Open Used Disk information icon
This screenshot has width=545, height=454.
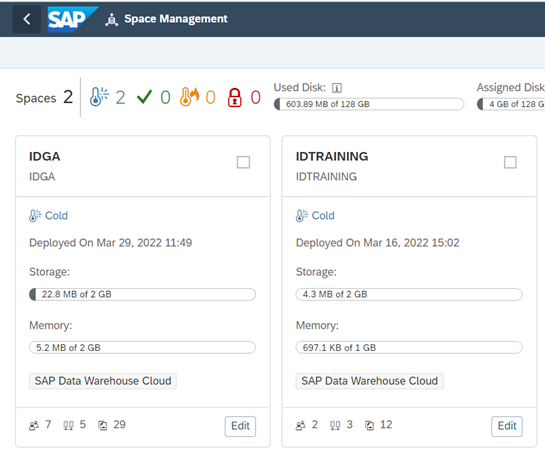pos(337,88)
